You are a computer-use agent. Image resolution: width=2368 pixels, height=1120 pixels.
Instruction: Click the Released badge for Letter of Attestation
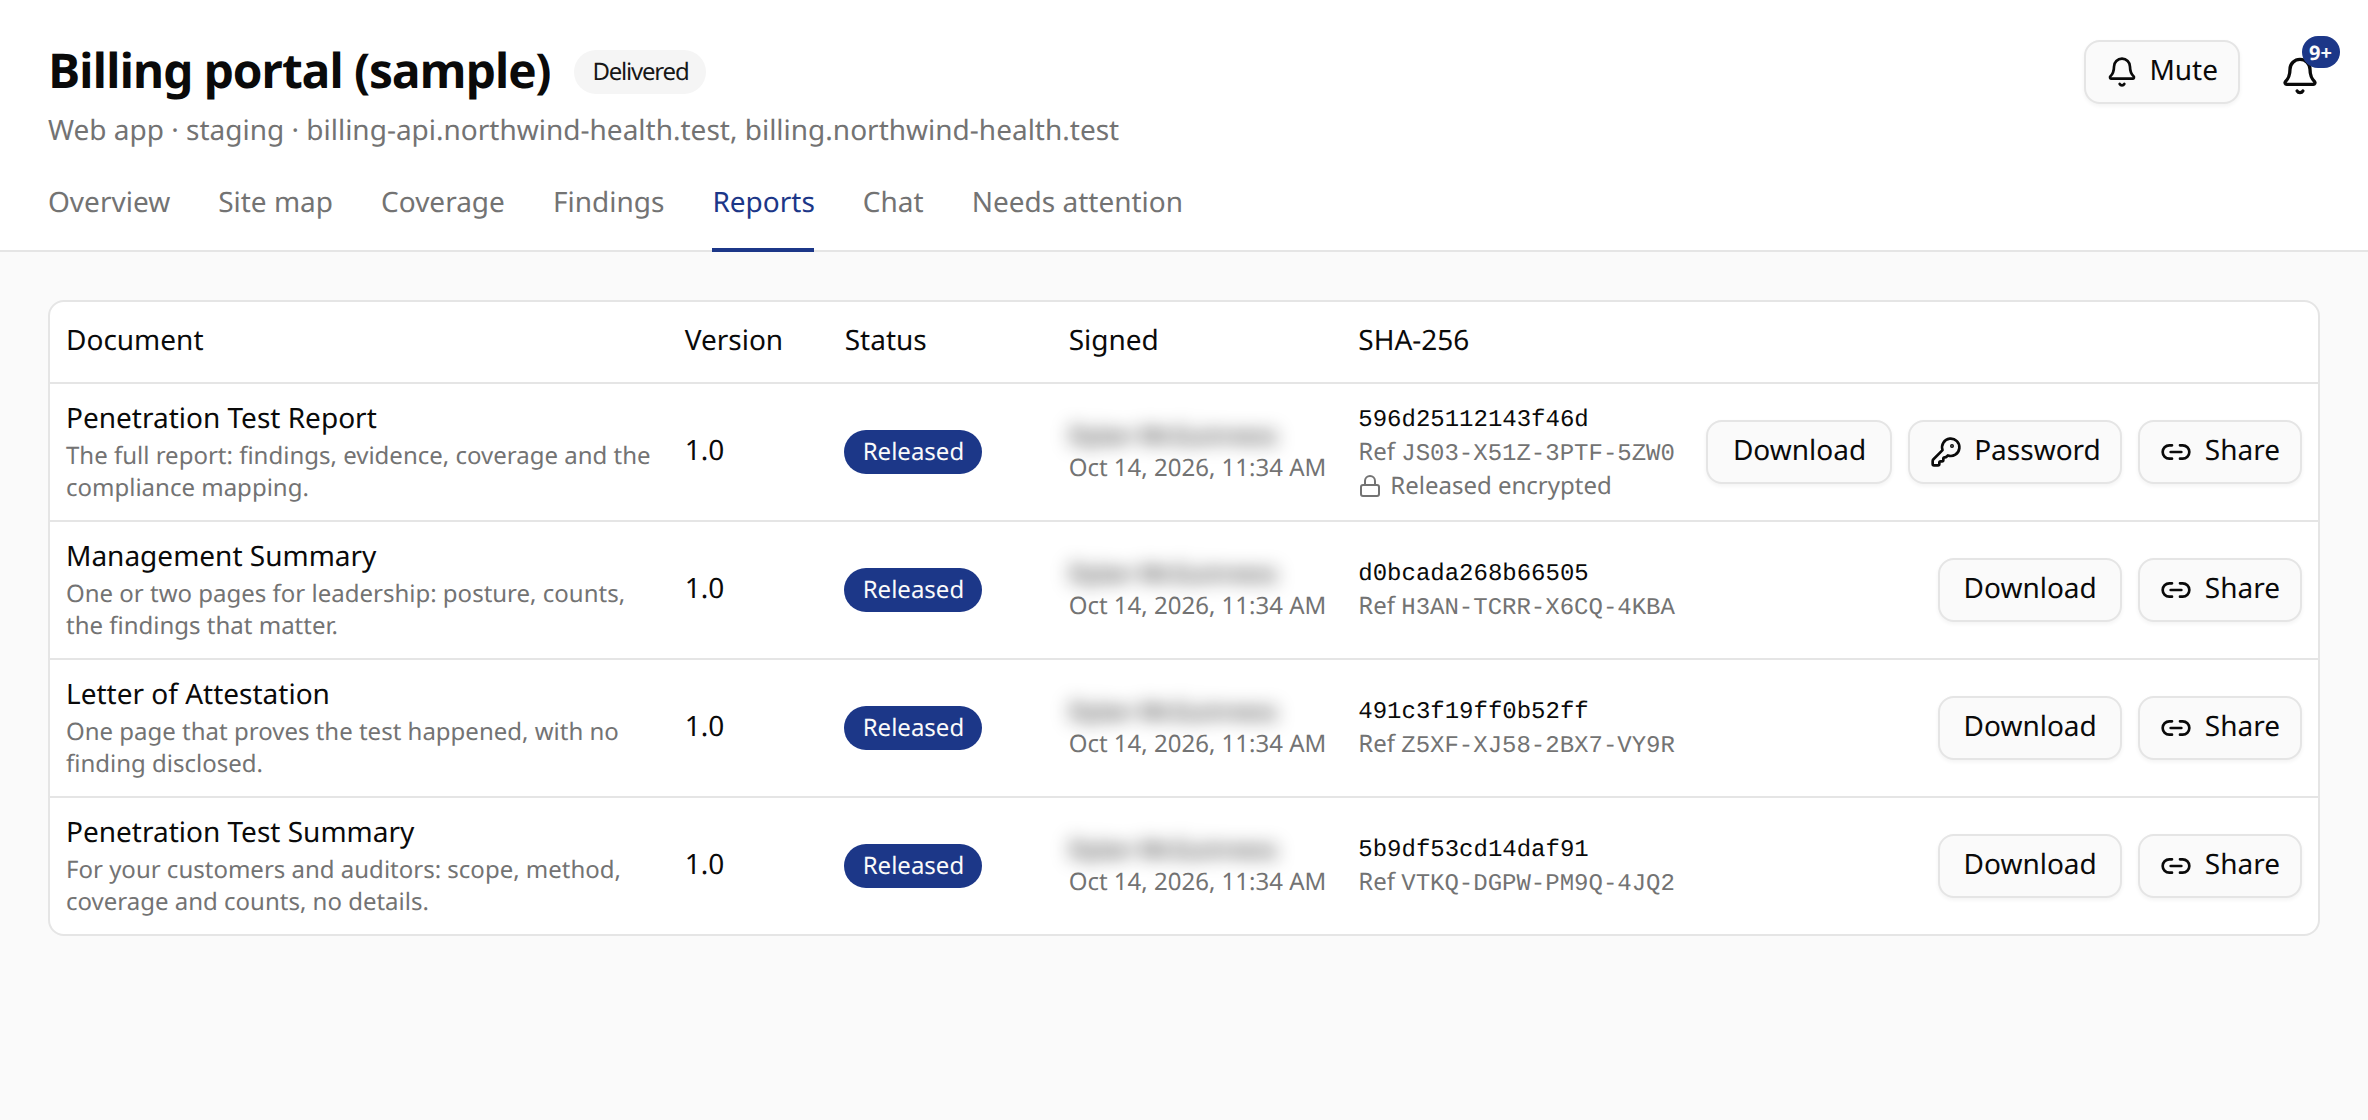[913, 728]
